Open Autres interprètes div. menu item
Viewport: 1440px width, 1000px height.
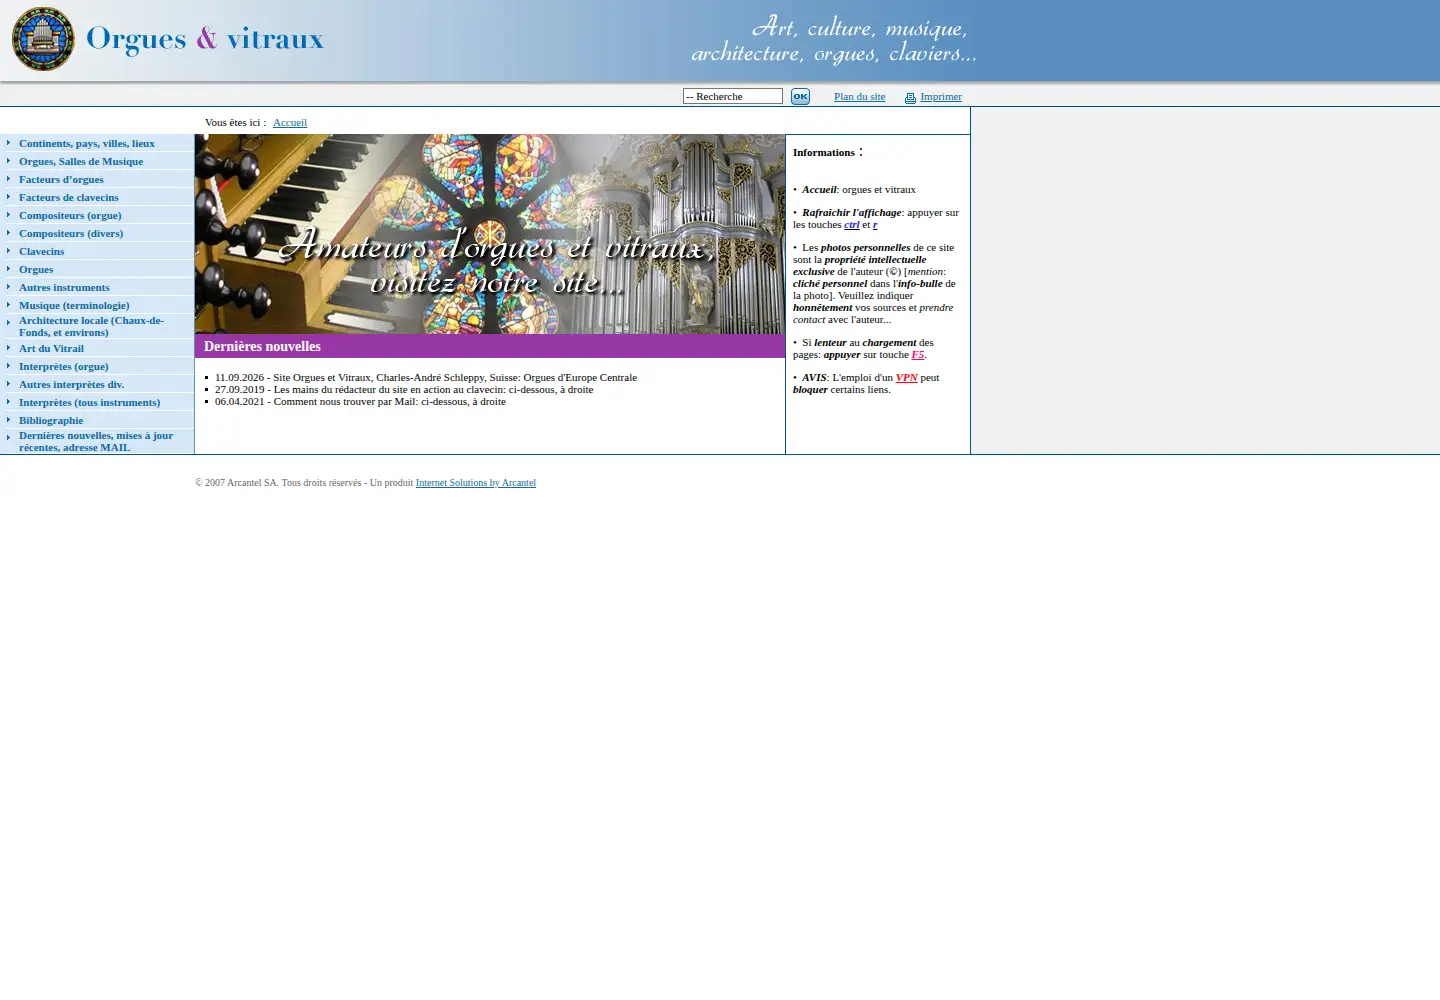71,385
